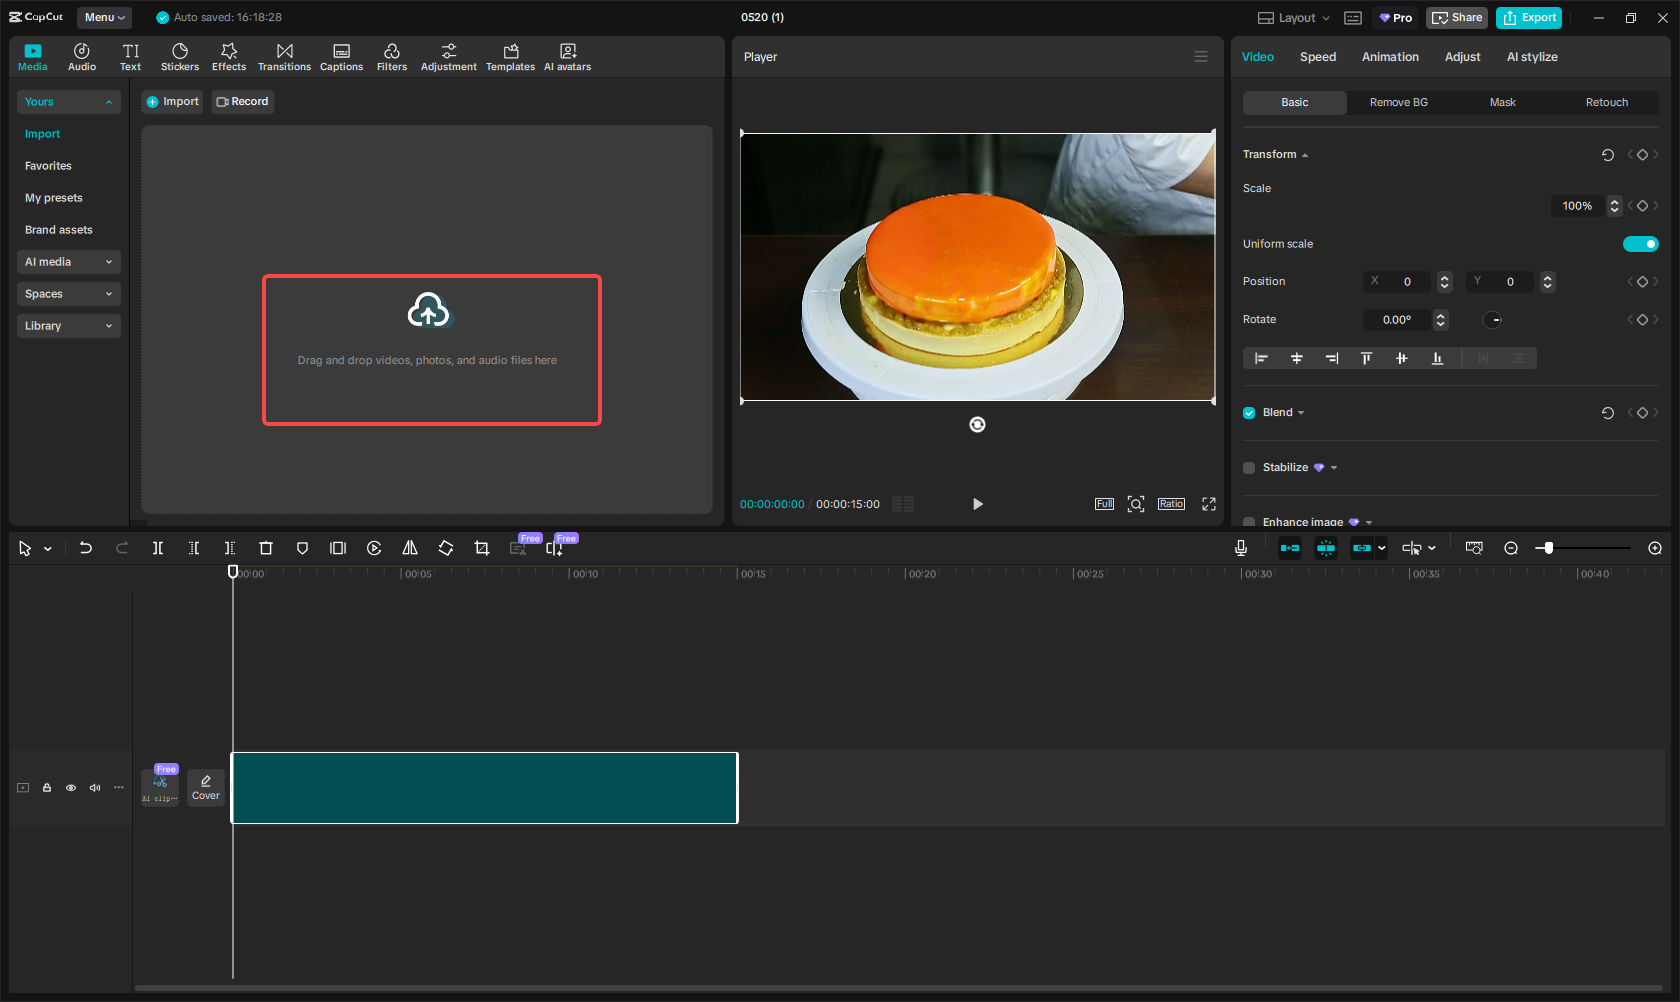Open the Transitions panel
The image size is (1680, 1002).
click(x=284, y=57)
